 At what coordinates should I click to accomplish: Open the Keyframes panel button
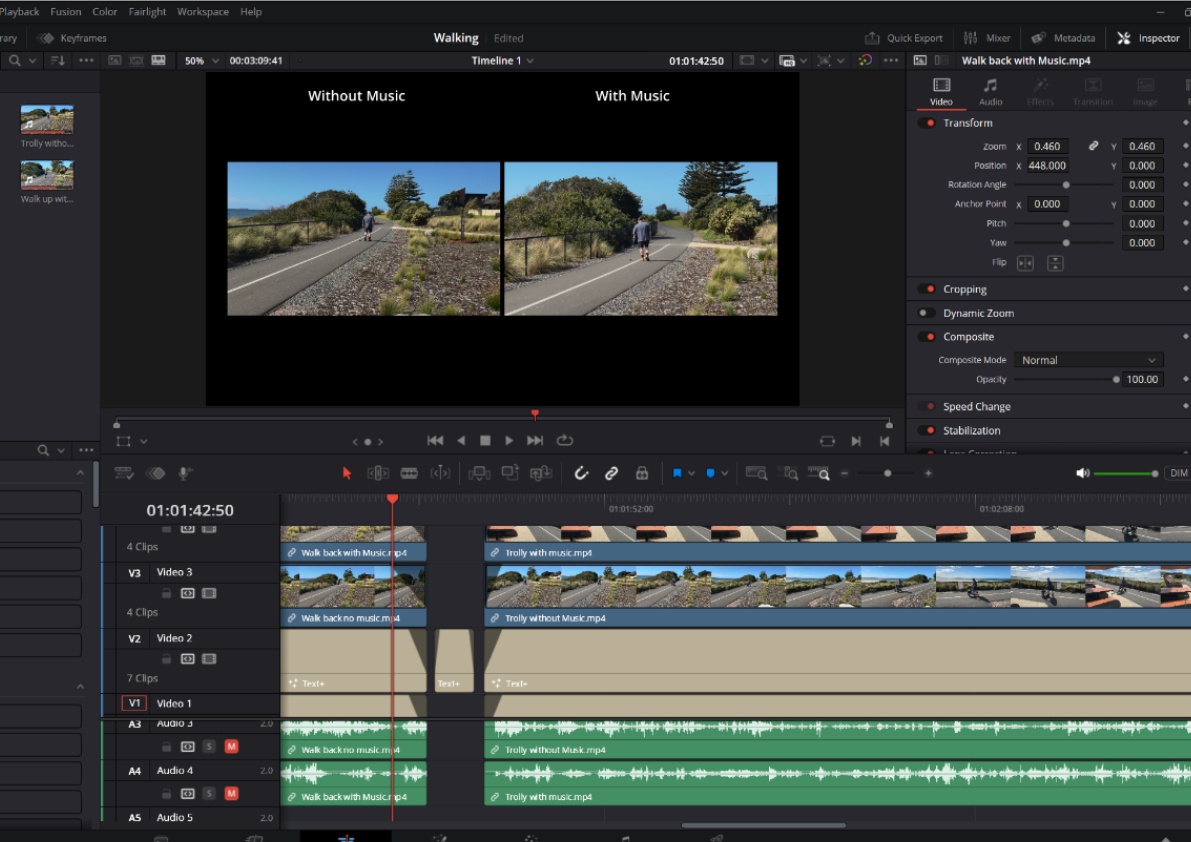72,38
